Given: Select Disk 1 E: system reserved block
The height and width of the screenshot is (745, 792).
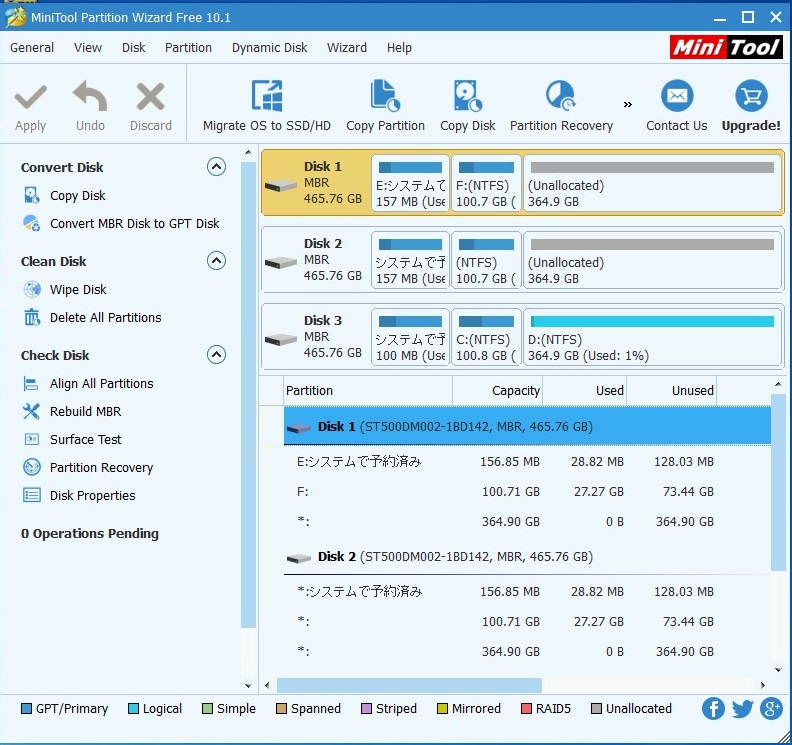Looking at the screenshot, I should coord(410,182).
